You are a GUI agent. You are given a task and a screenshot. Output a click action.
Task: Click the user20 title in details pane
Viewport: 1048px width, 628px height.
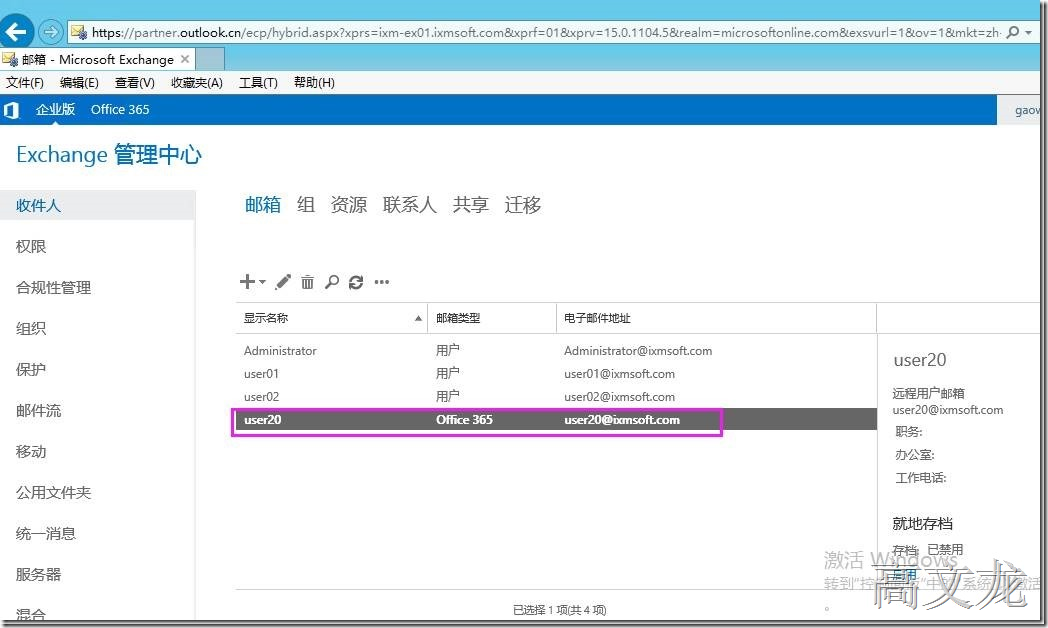[920, 360]
